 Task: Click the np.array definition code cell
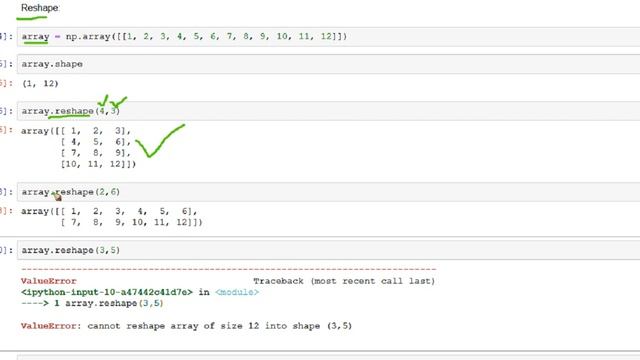click(x=329, y=37)
